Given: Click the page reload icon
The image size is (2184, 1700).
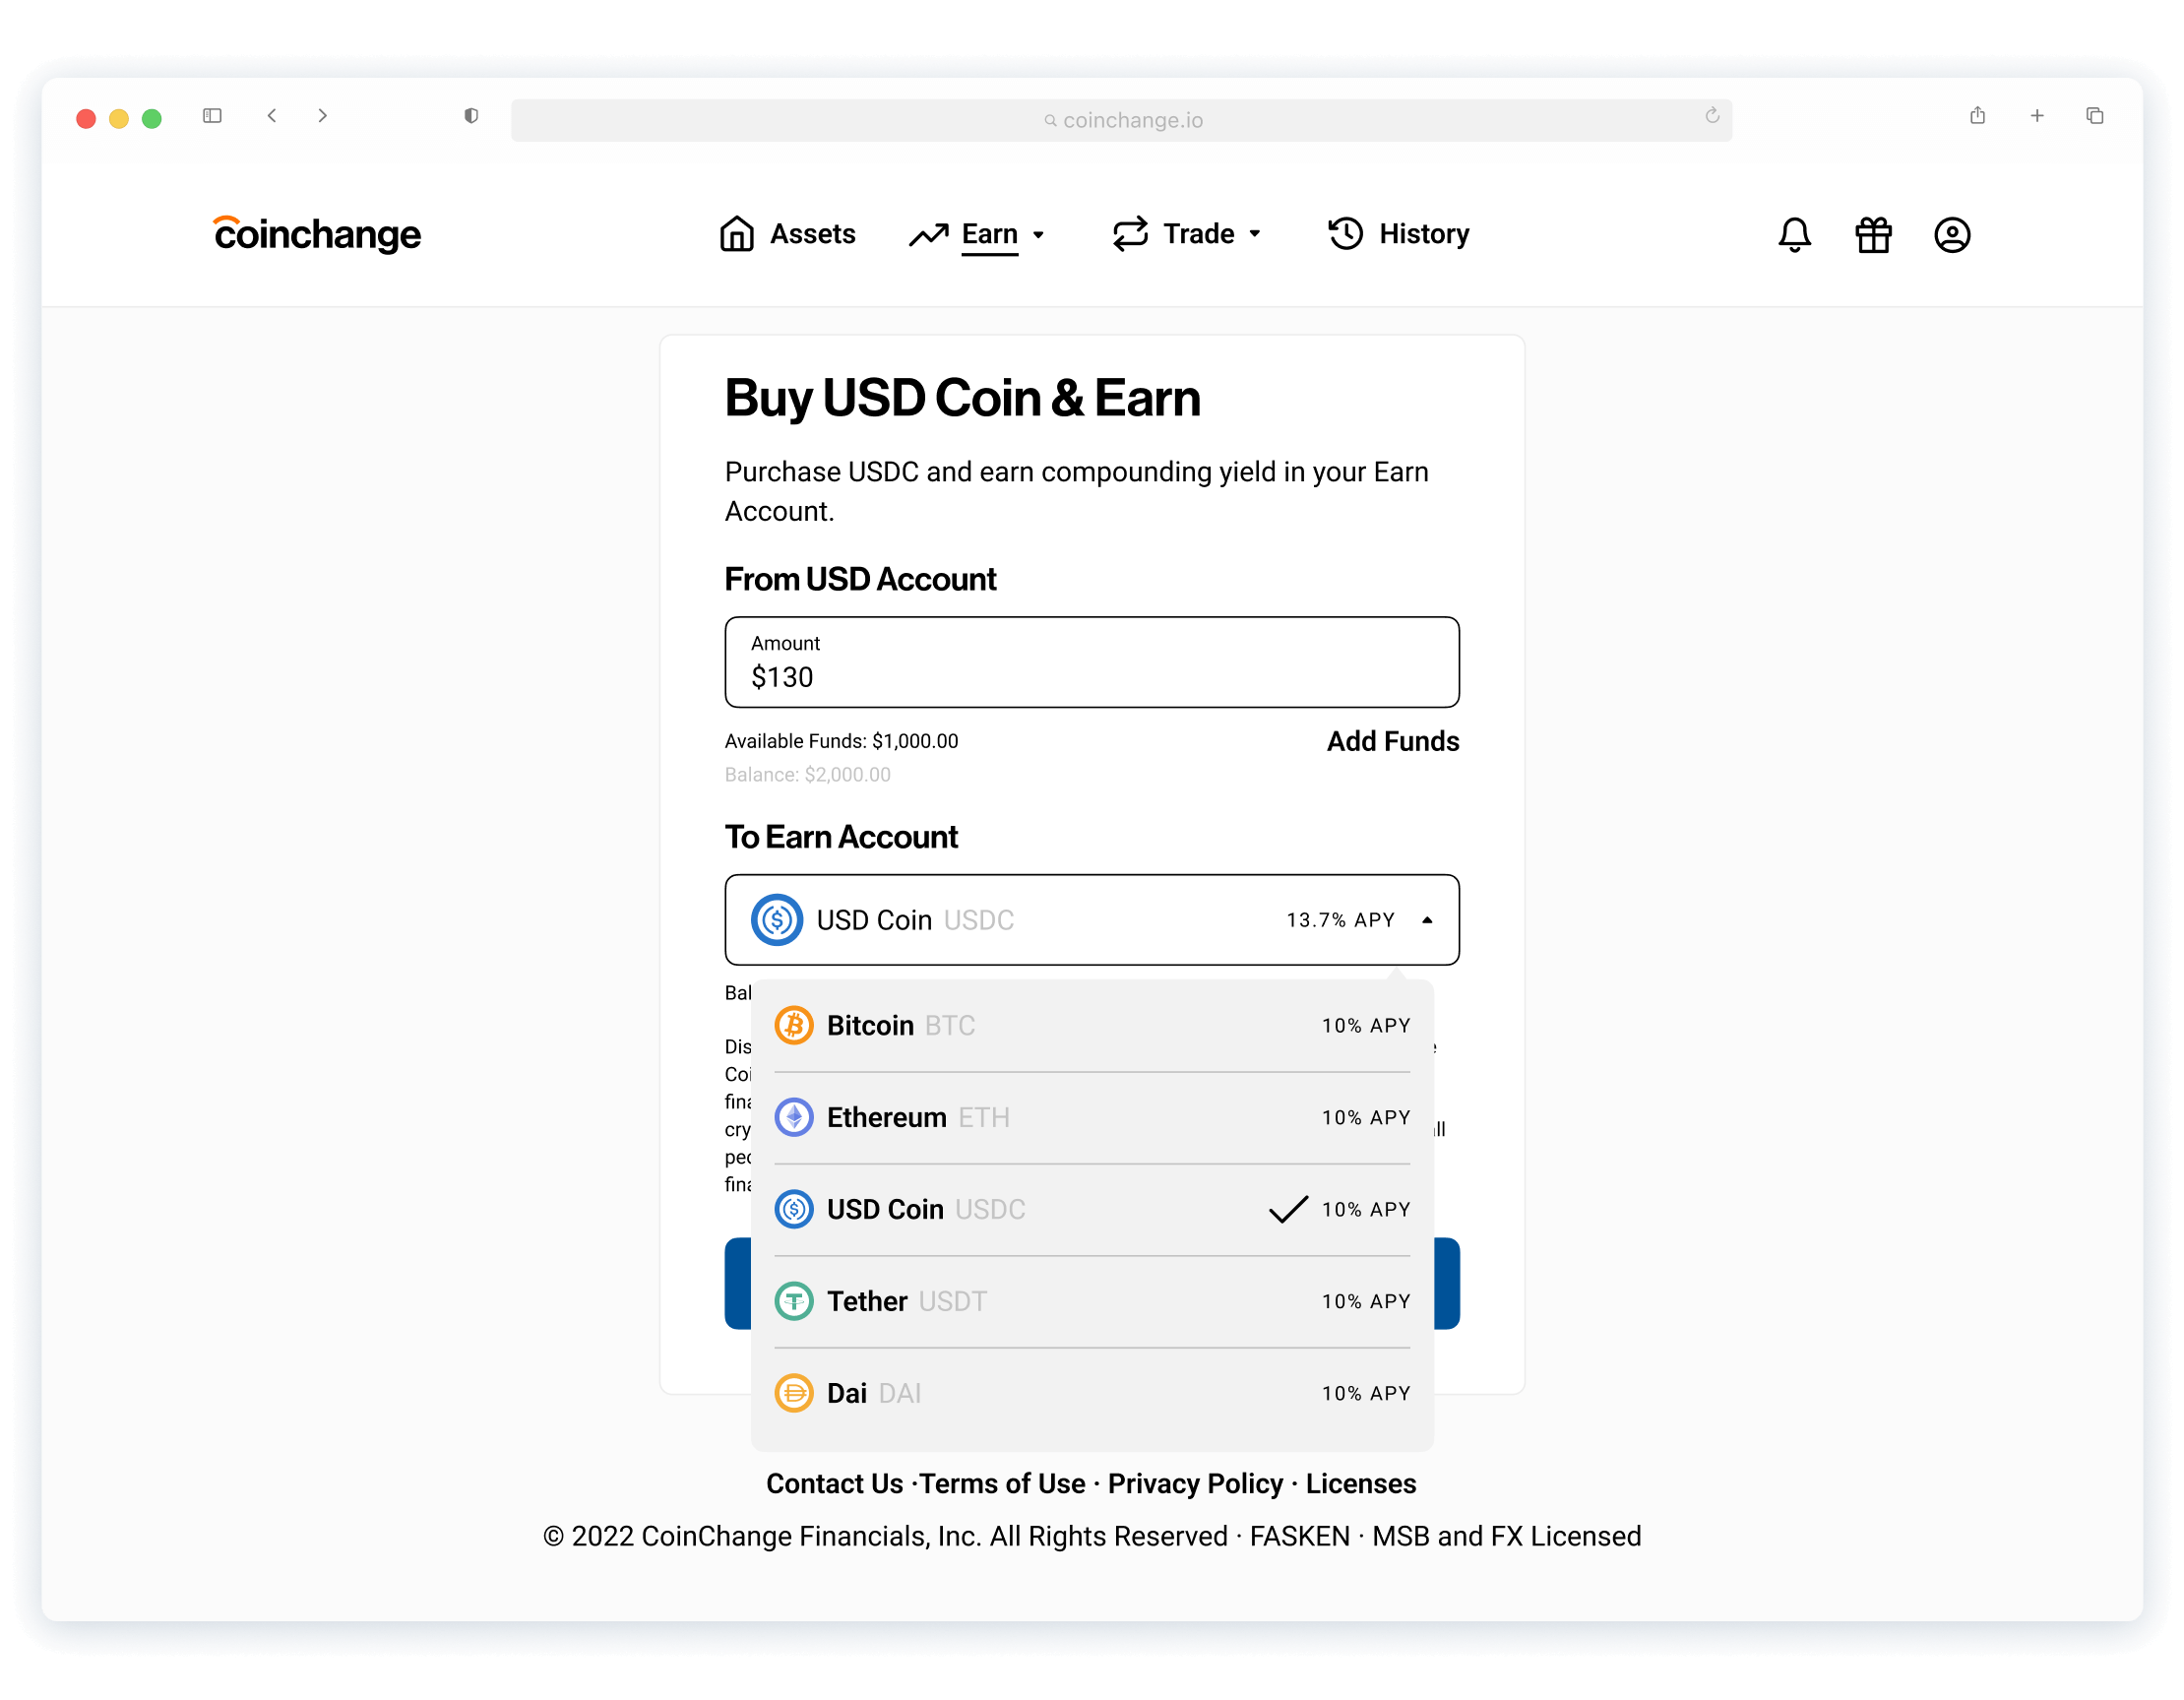Looking at the screenshot, I should (x=1712, y=116).
